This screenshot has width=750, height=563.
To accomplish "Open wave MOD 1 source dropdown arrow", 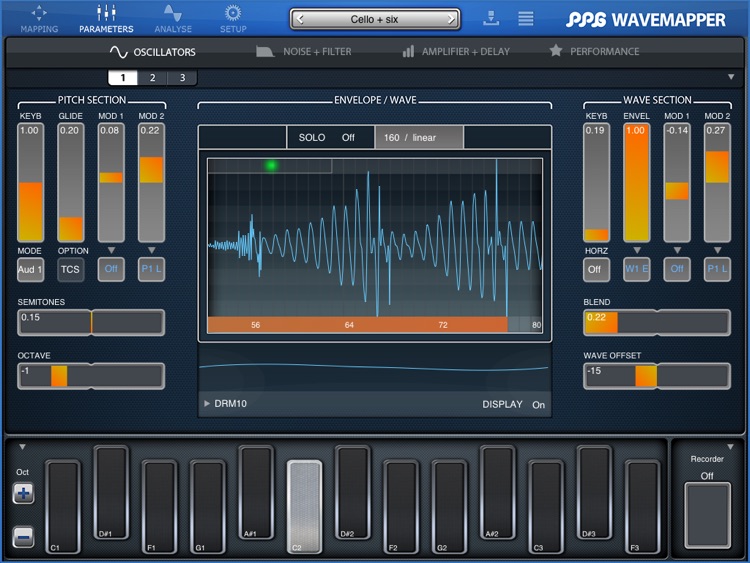I will [677, 250].
